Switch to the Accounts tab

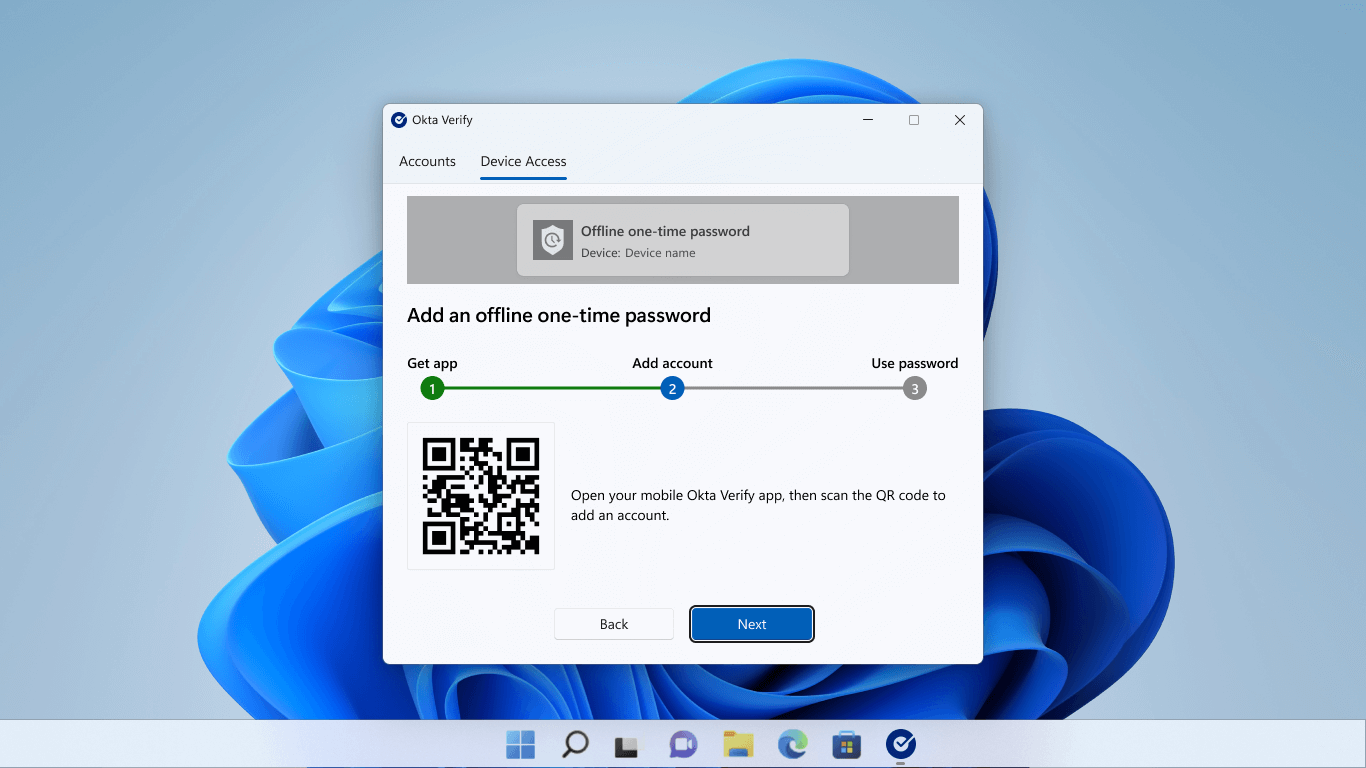pos(427,161)
